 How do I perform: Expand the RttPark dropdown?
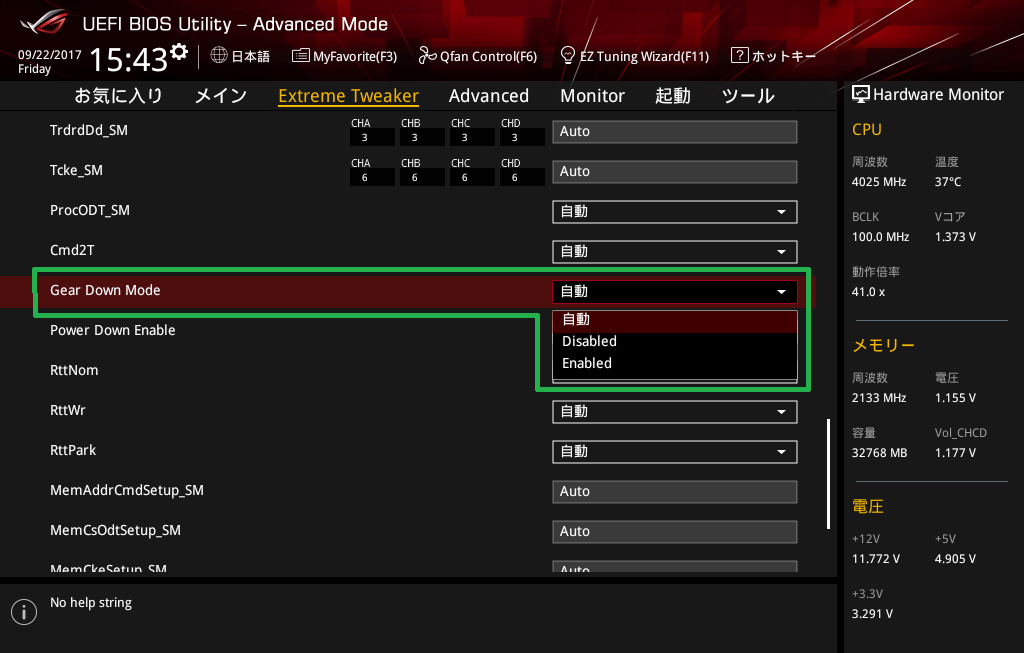tap(675, 452)
